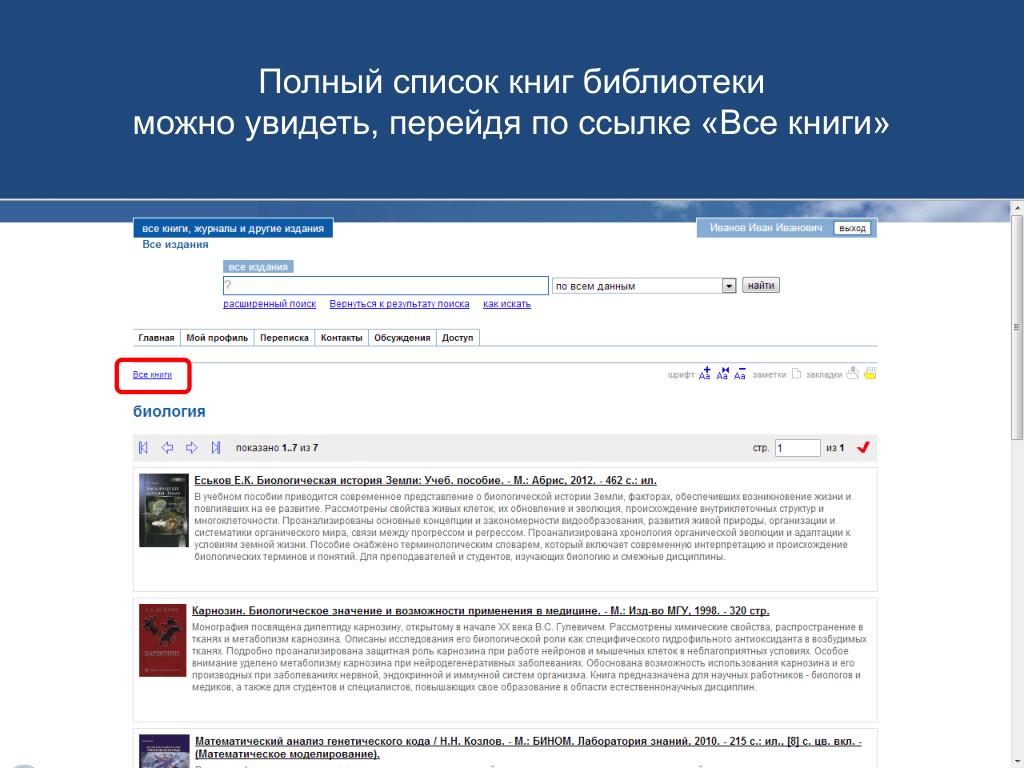Image resolution: width=1024 pixels, height=768 pixels.
Task: Follow the 'Все книги' link
Action: coord(152,375)
